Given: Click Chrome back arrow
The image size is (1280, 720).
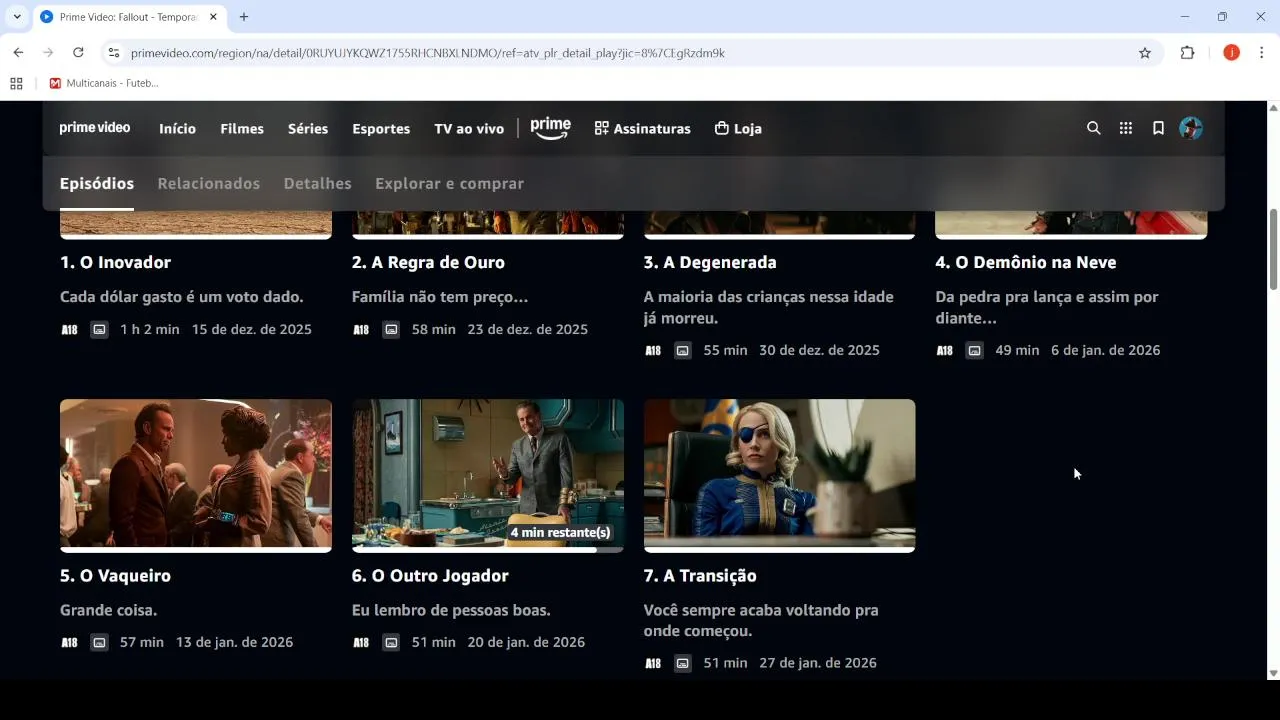Looking at the screenshot, I should pos(18,53).
